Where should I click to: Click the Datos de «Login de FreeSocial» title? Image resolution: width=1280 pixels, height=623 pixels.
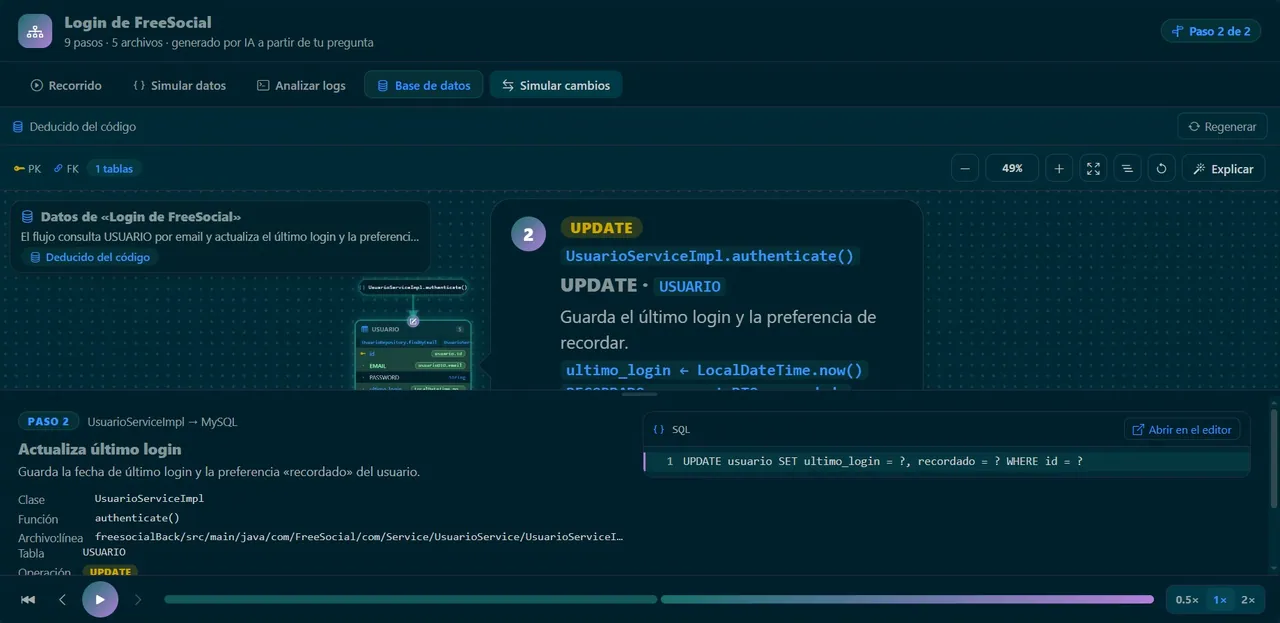point(141,216)
